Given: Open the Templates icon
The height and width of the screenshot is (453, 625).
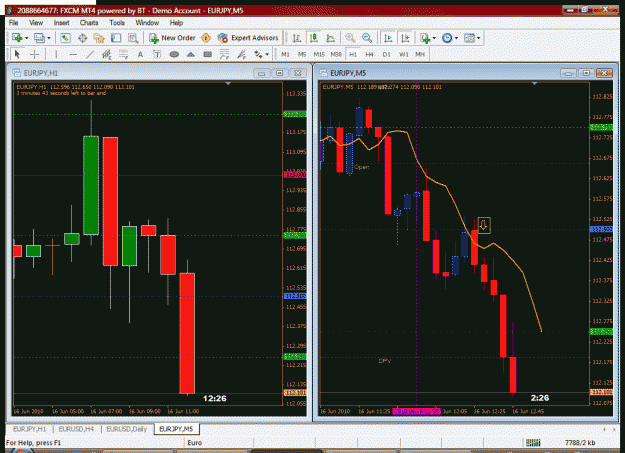Looking at the screenshot, I should [470, 38].
